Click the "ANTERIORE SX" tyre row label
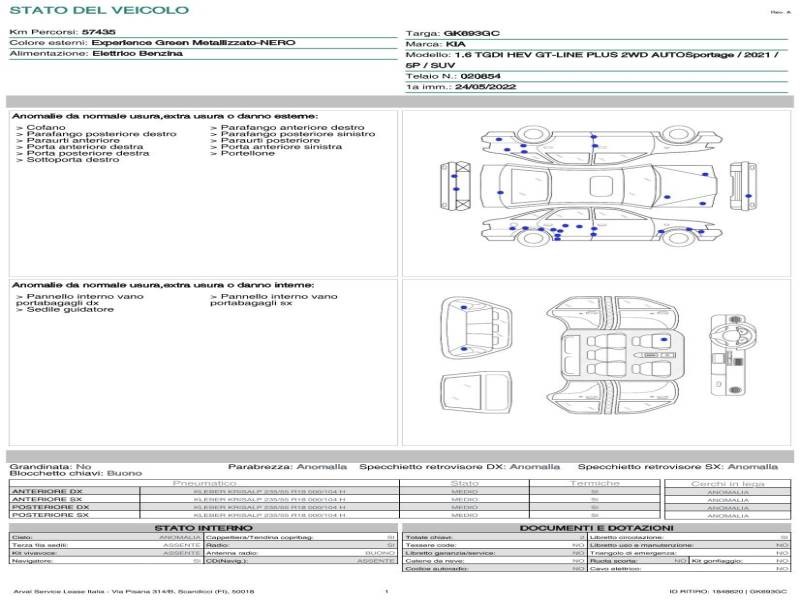 (x=47, y=499)
